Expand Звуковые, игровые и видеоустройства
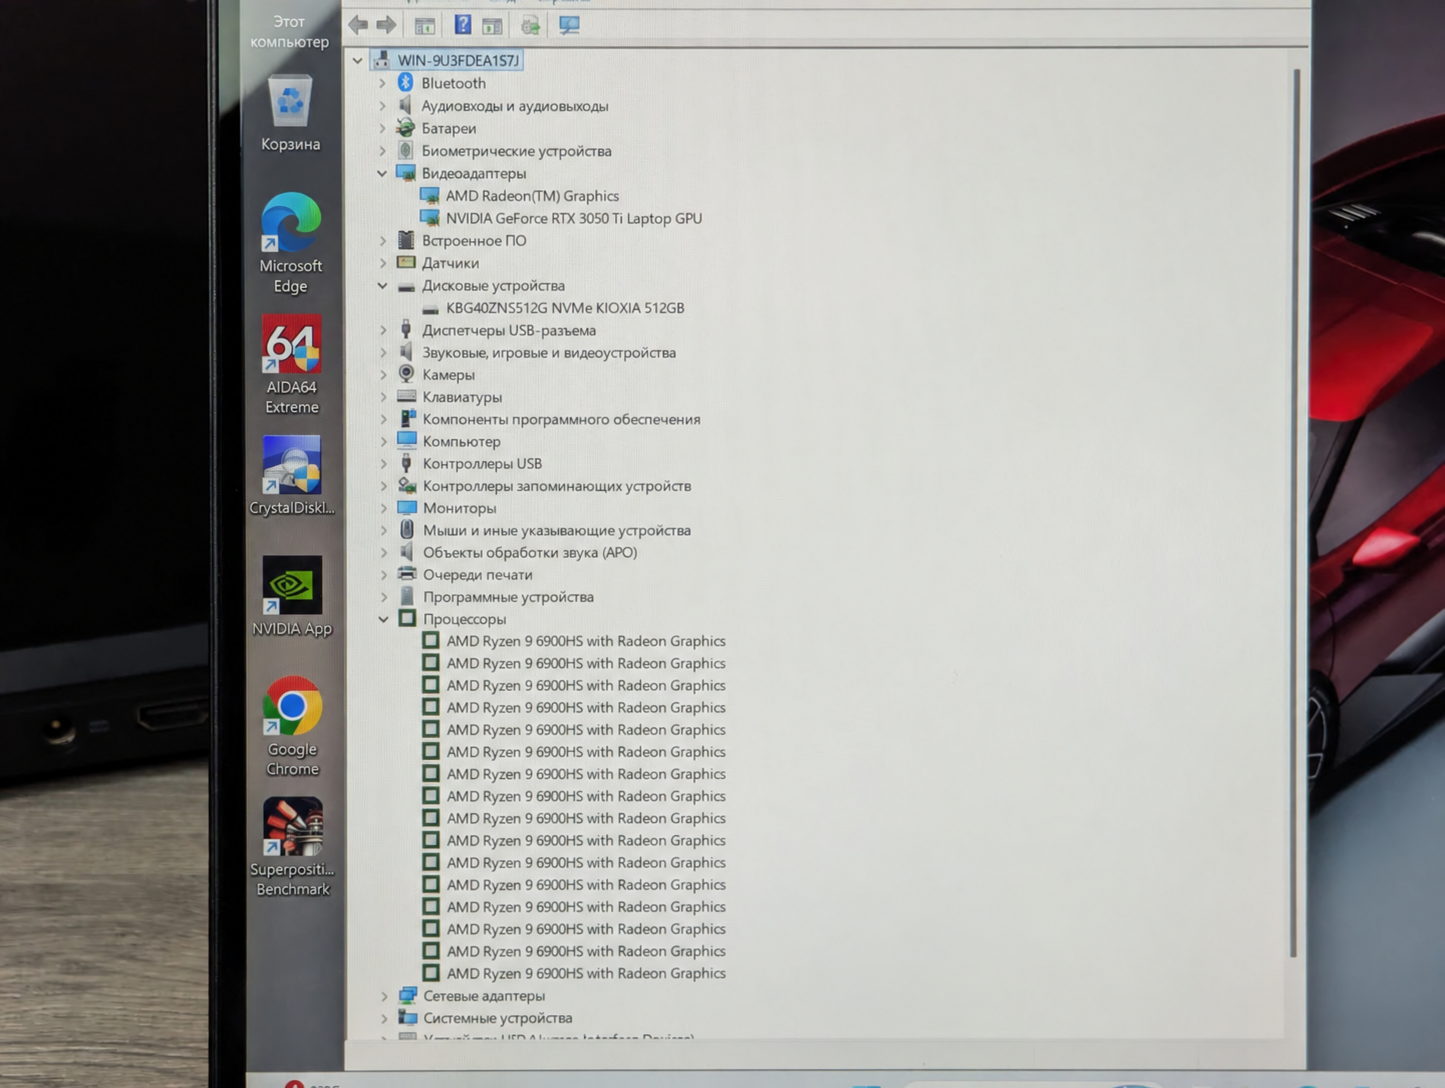Screen dimensions: 1445x1088 [383, 352]
